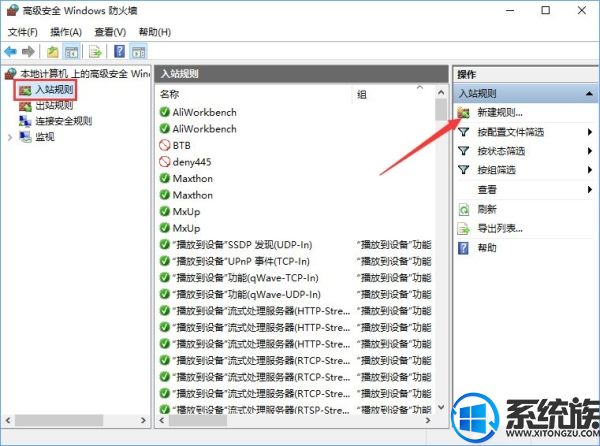Click the blocked icon beside BTB rule
The height and width of the screenshot is (446, 600).
tap(165, 145)
